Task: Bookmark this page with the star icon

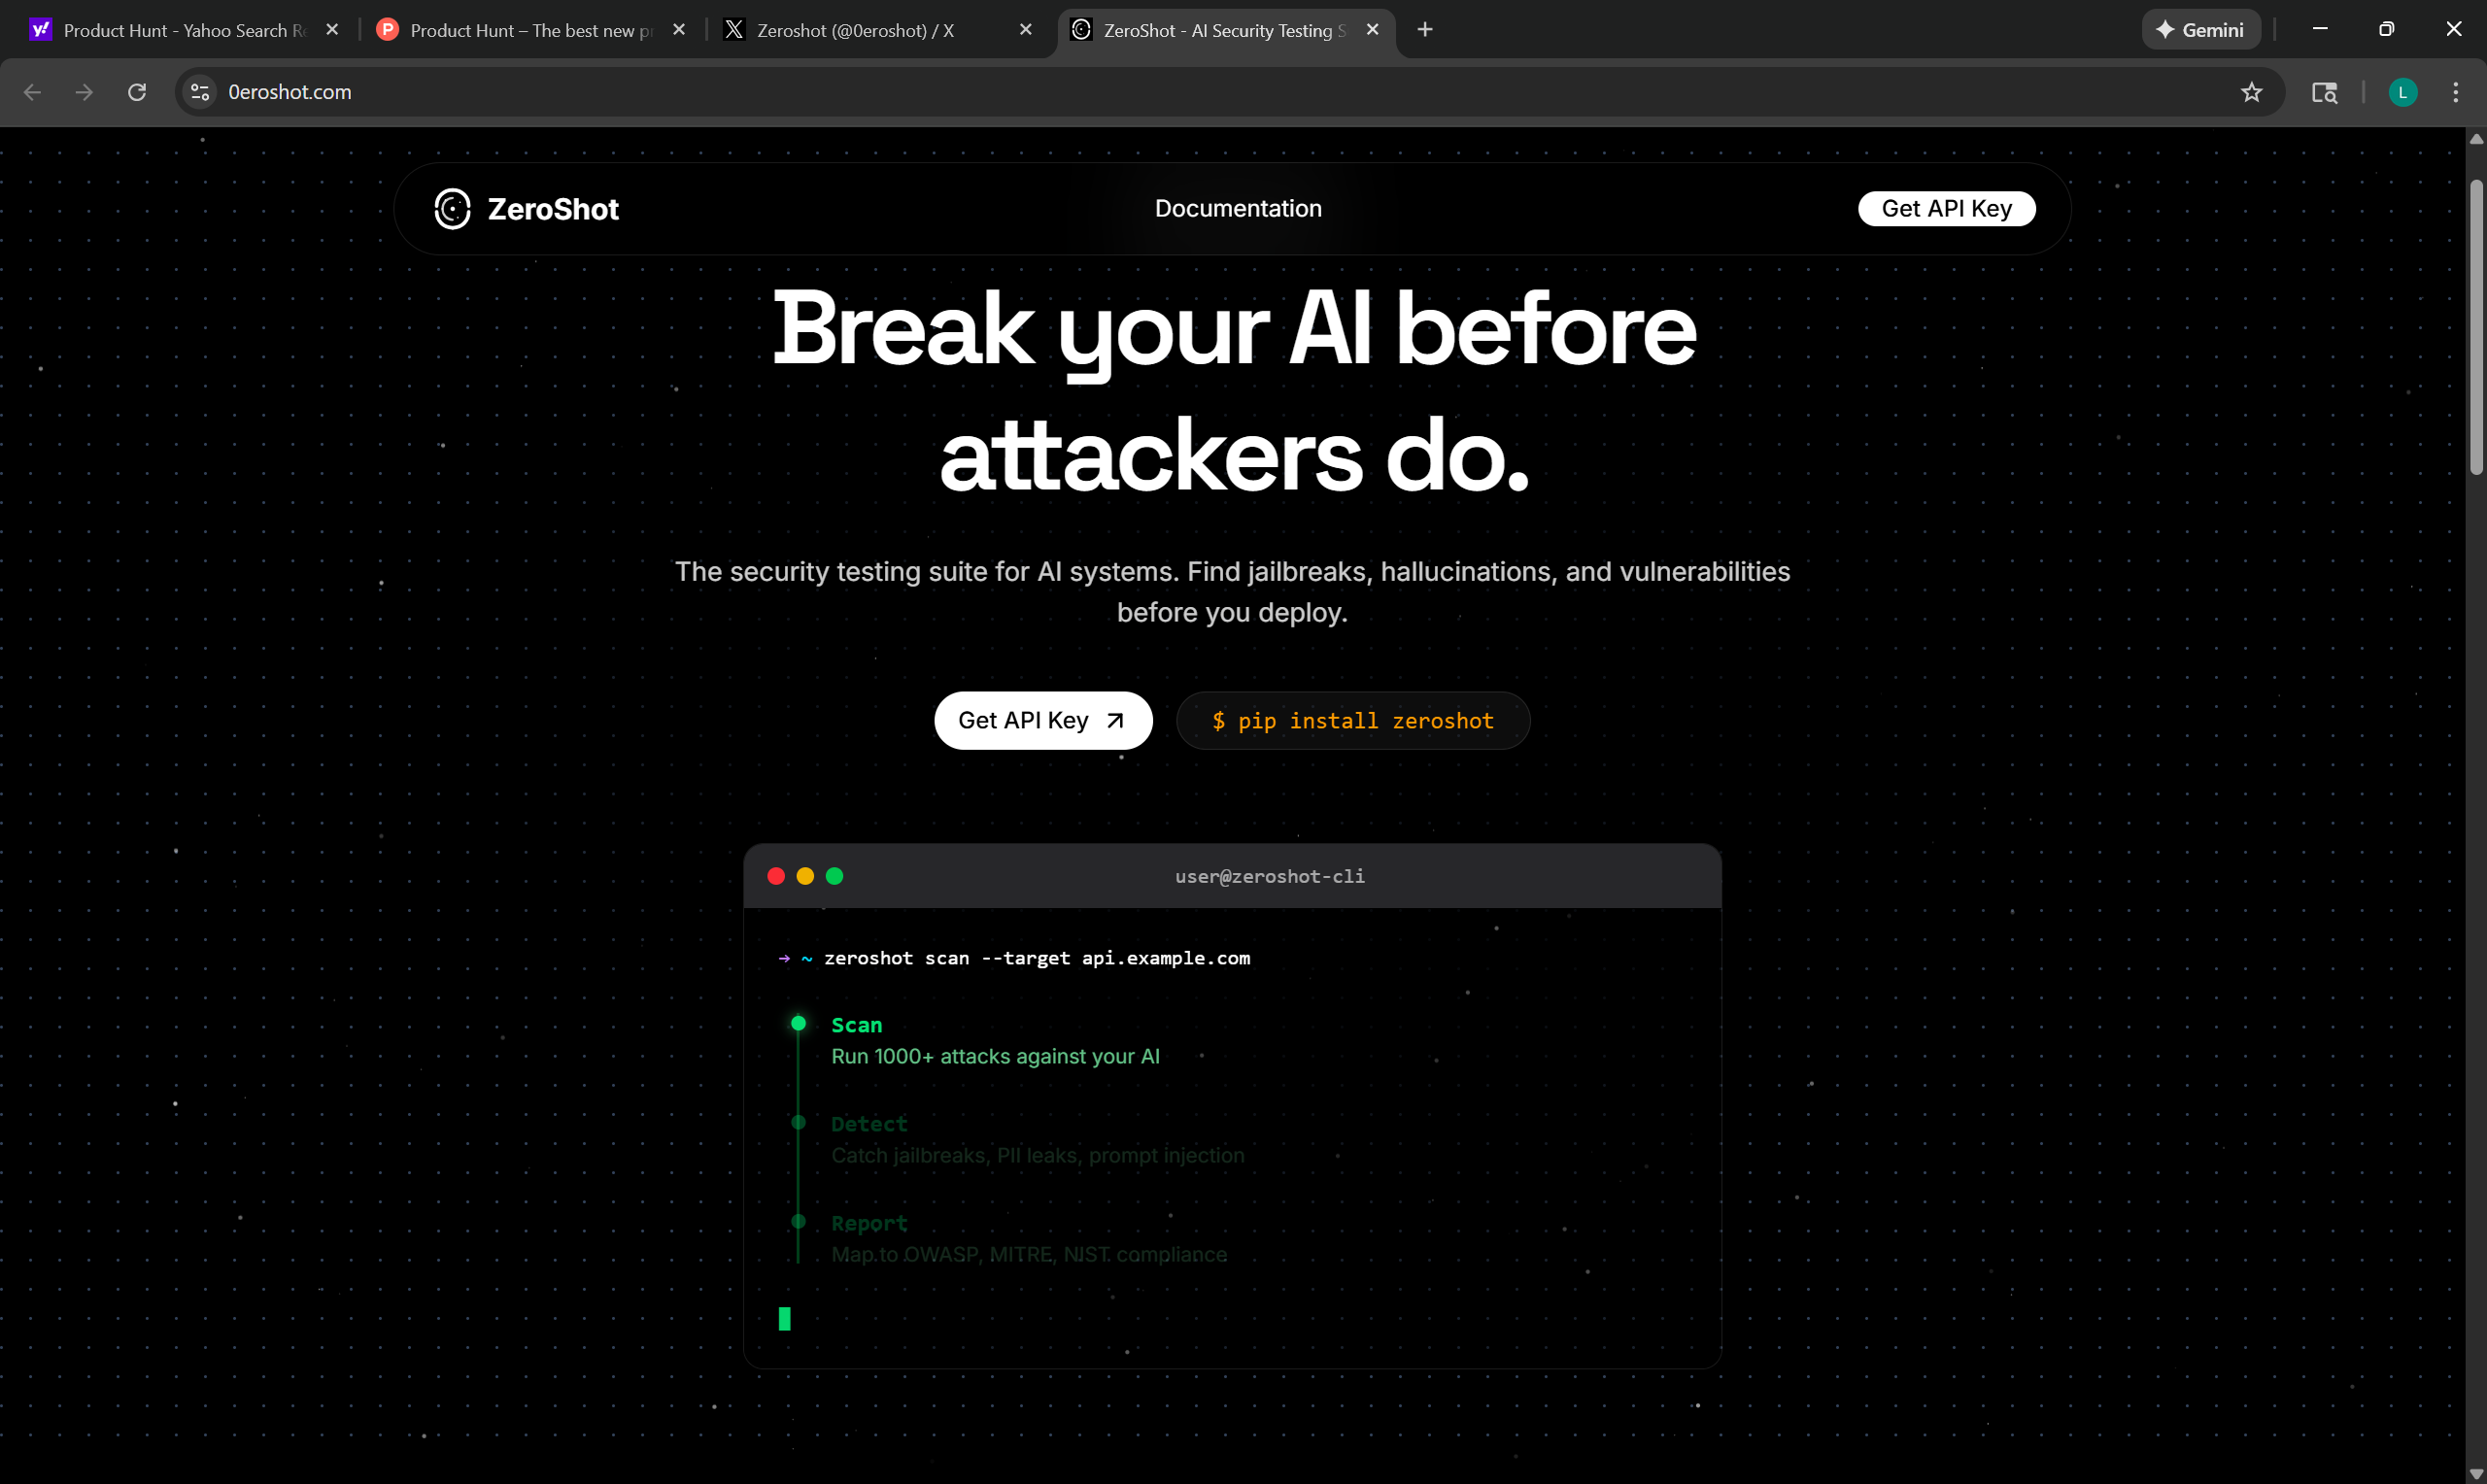Action: (x=2251, y=92)
